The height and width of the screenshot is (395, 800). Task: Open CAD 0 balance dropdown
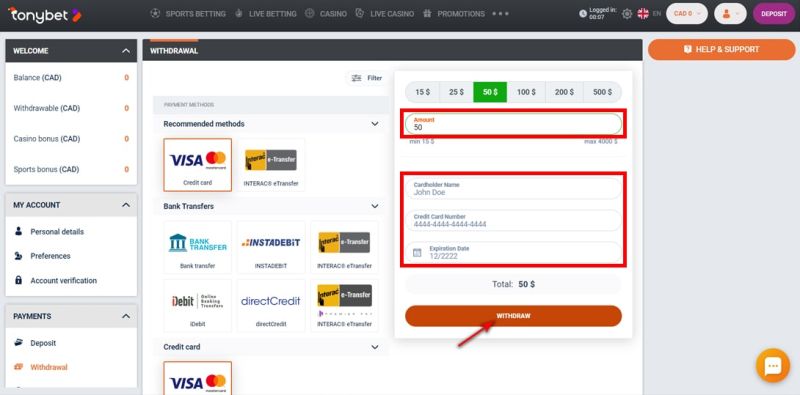(687, 14)
